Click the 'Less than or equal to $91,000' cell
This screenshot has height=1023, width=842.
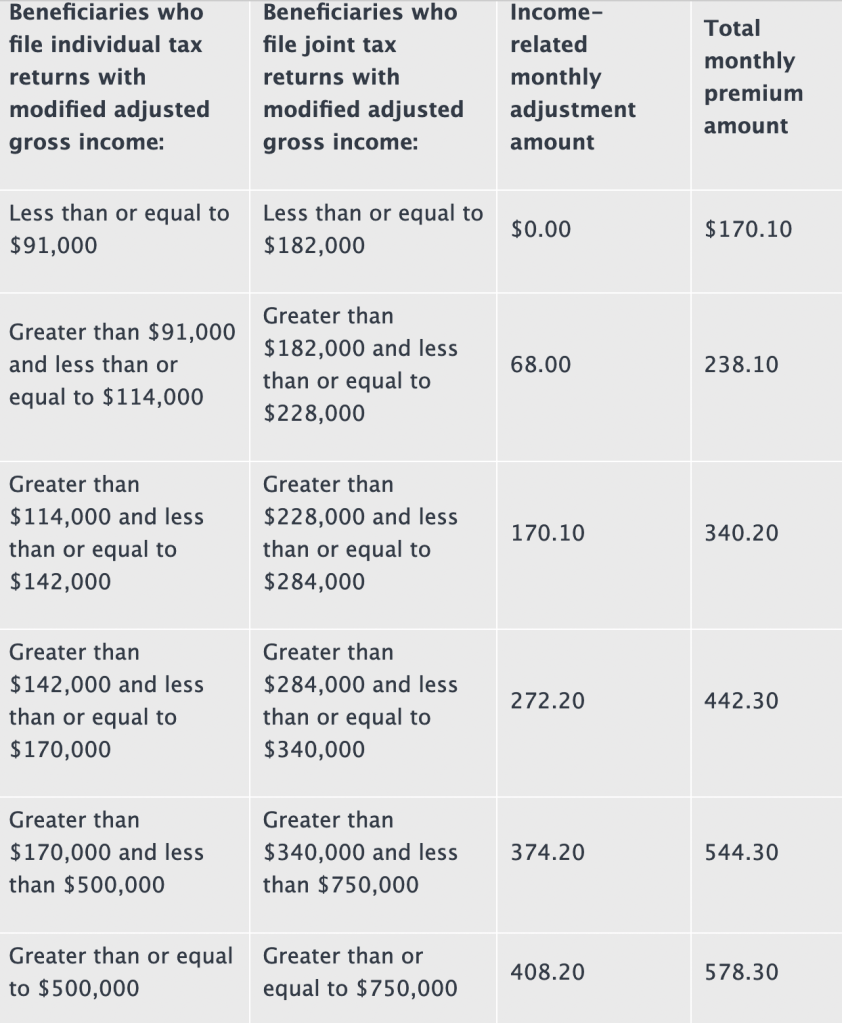coord(119,229)
